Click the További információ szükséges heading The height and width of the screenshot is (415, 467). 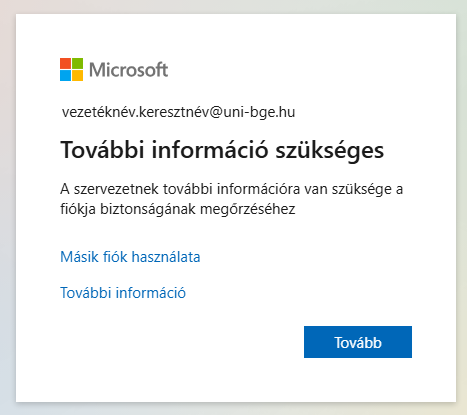tap(222, 150)
